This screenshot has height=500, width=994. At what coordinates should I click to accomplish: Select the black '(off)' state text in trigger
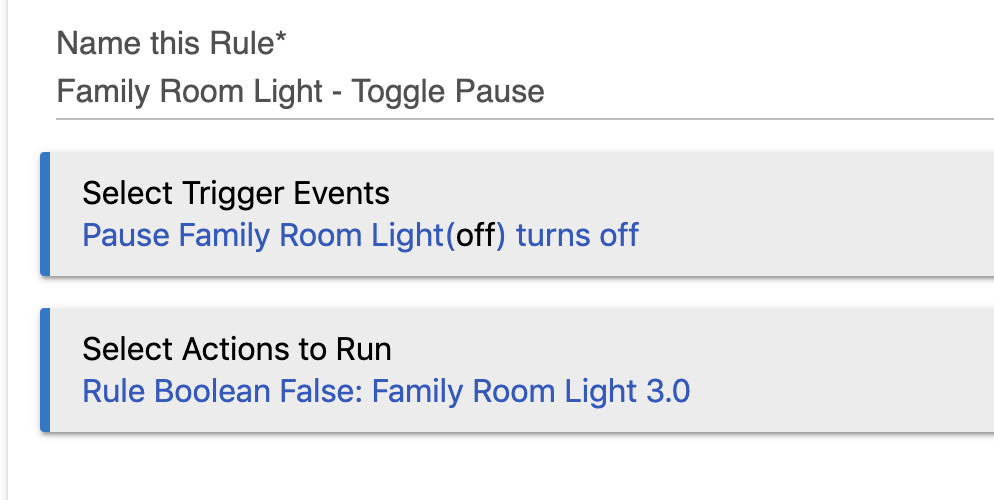[475, 235]
